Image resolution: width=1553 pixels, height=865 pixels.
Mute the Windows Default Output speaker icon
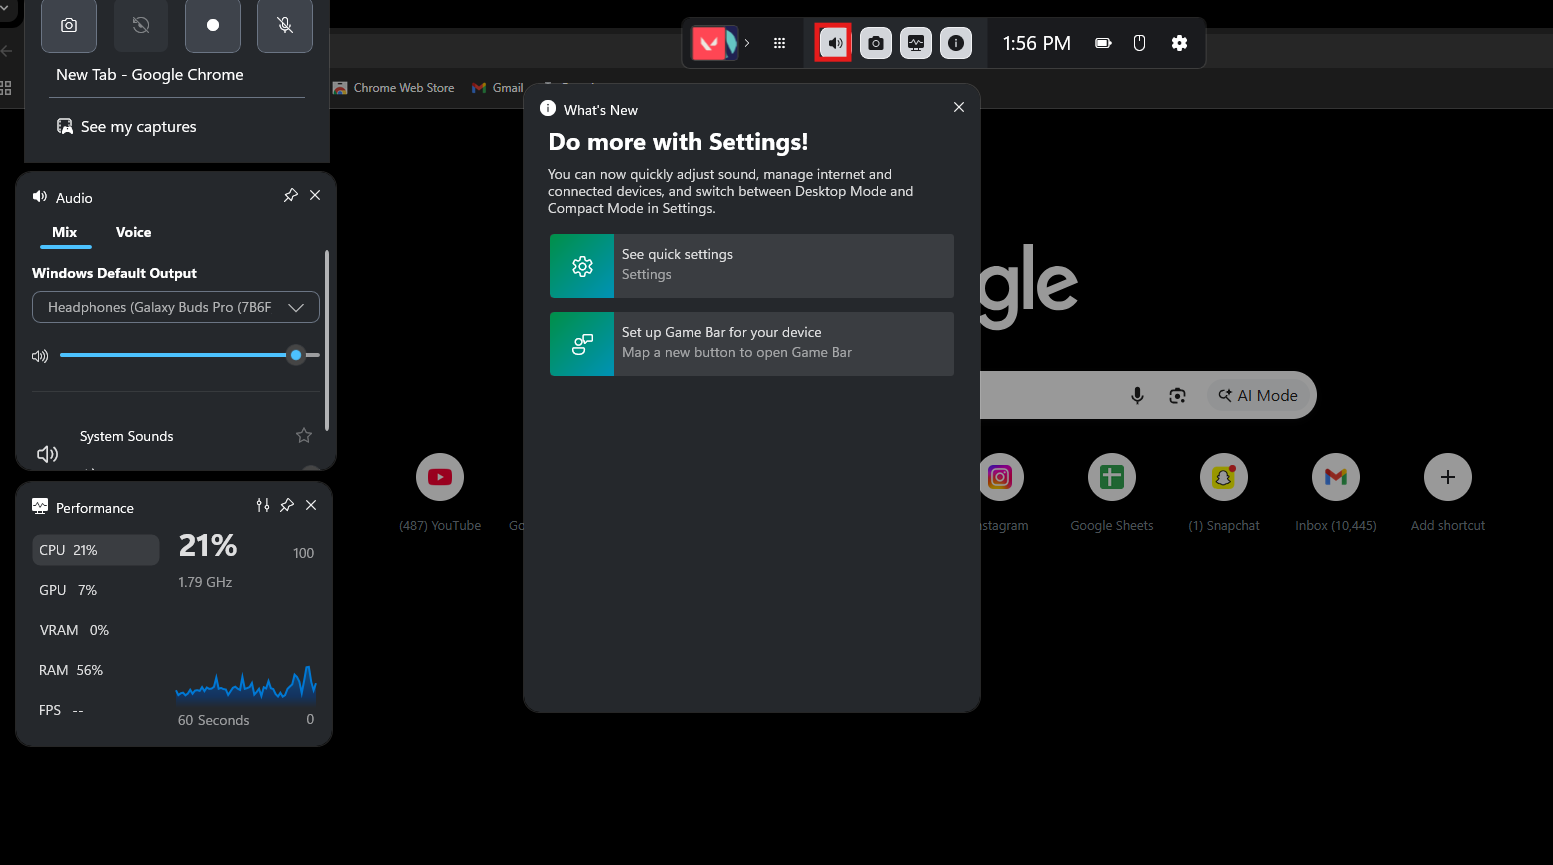point(40,356)
